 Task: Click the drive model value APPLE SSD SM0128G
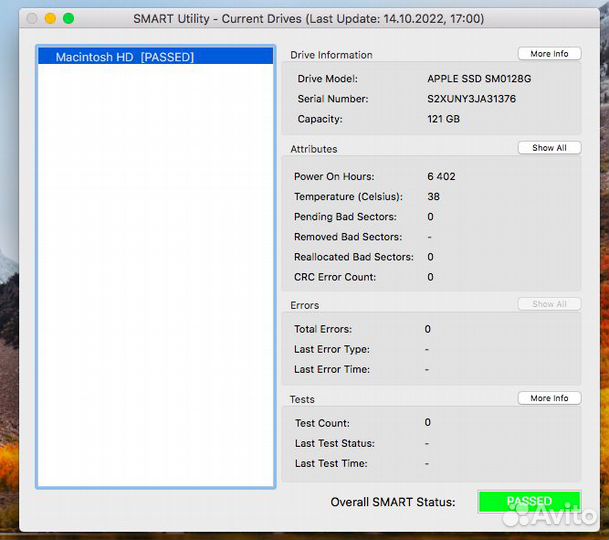479,78
